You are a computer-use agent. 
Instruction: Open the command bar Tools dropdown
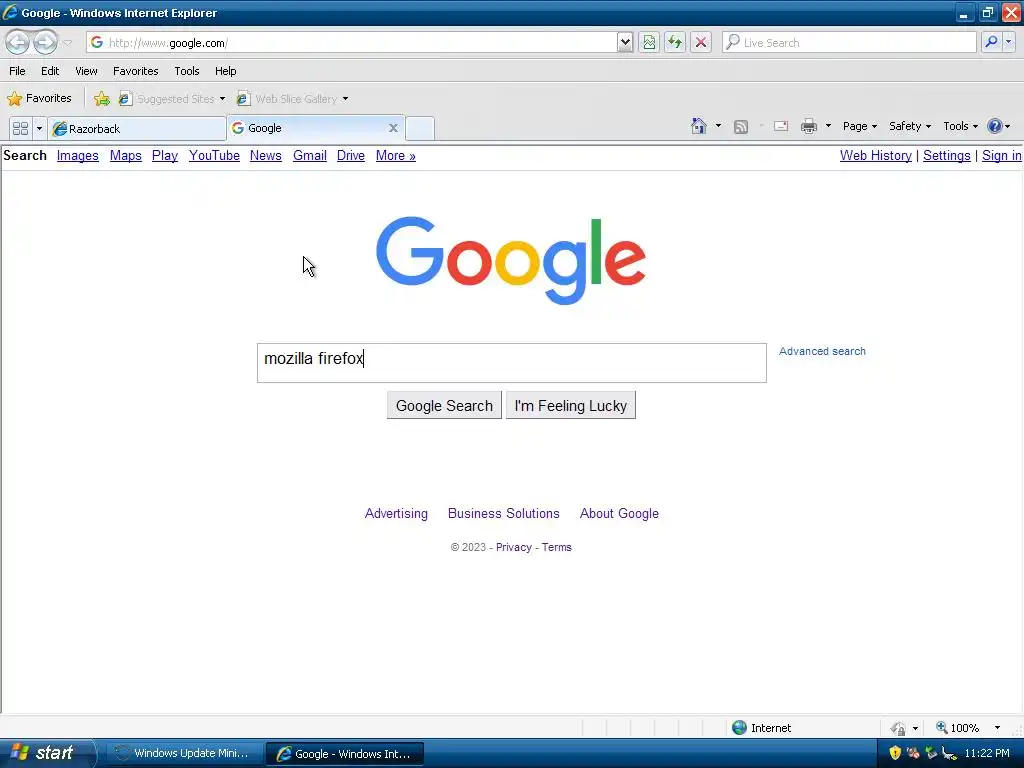960,126
